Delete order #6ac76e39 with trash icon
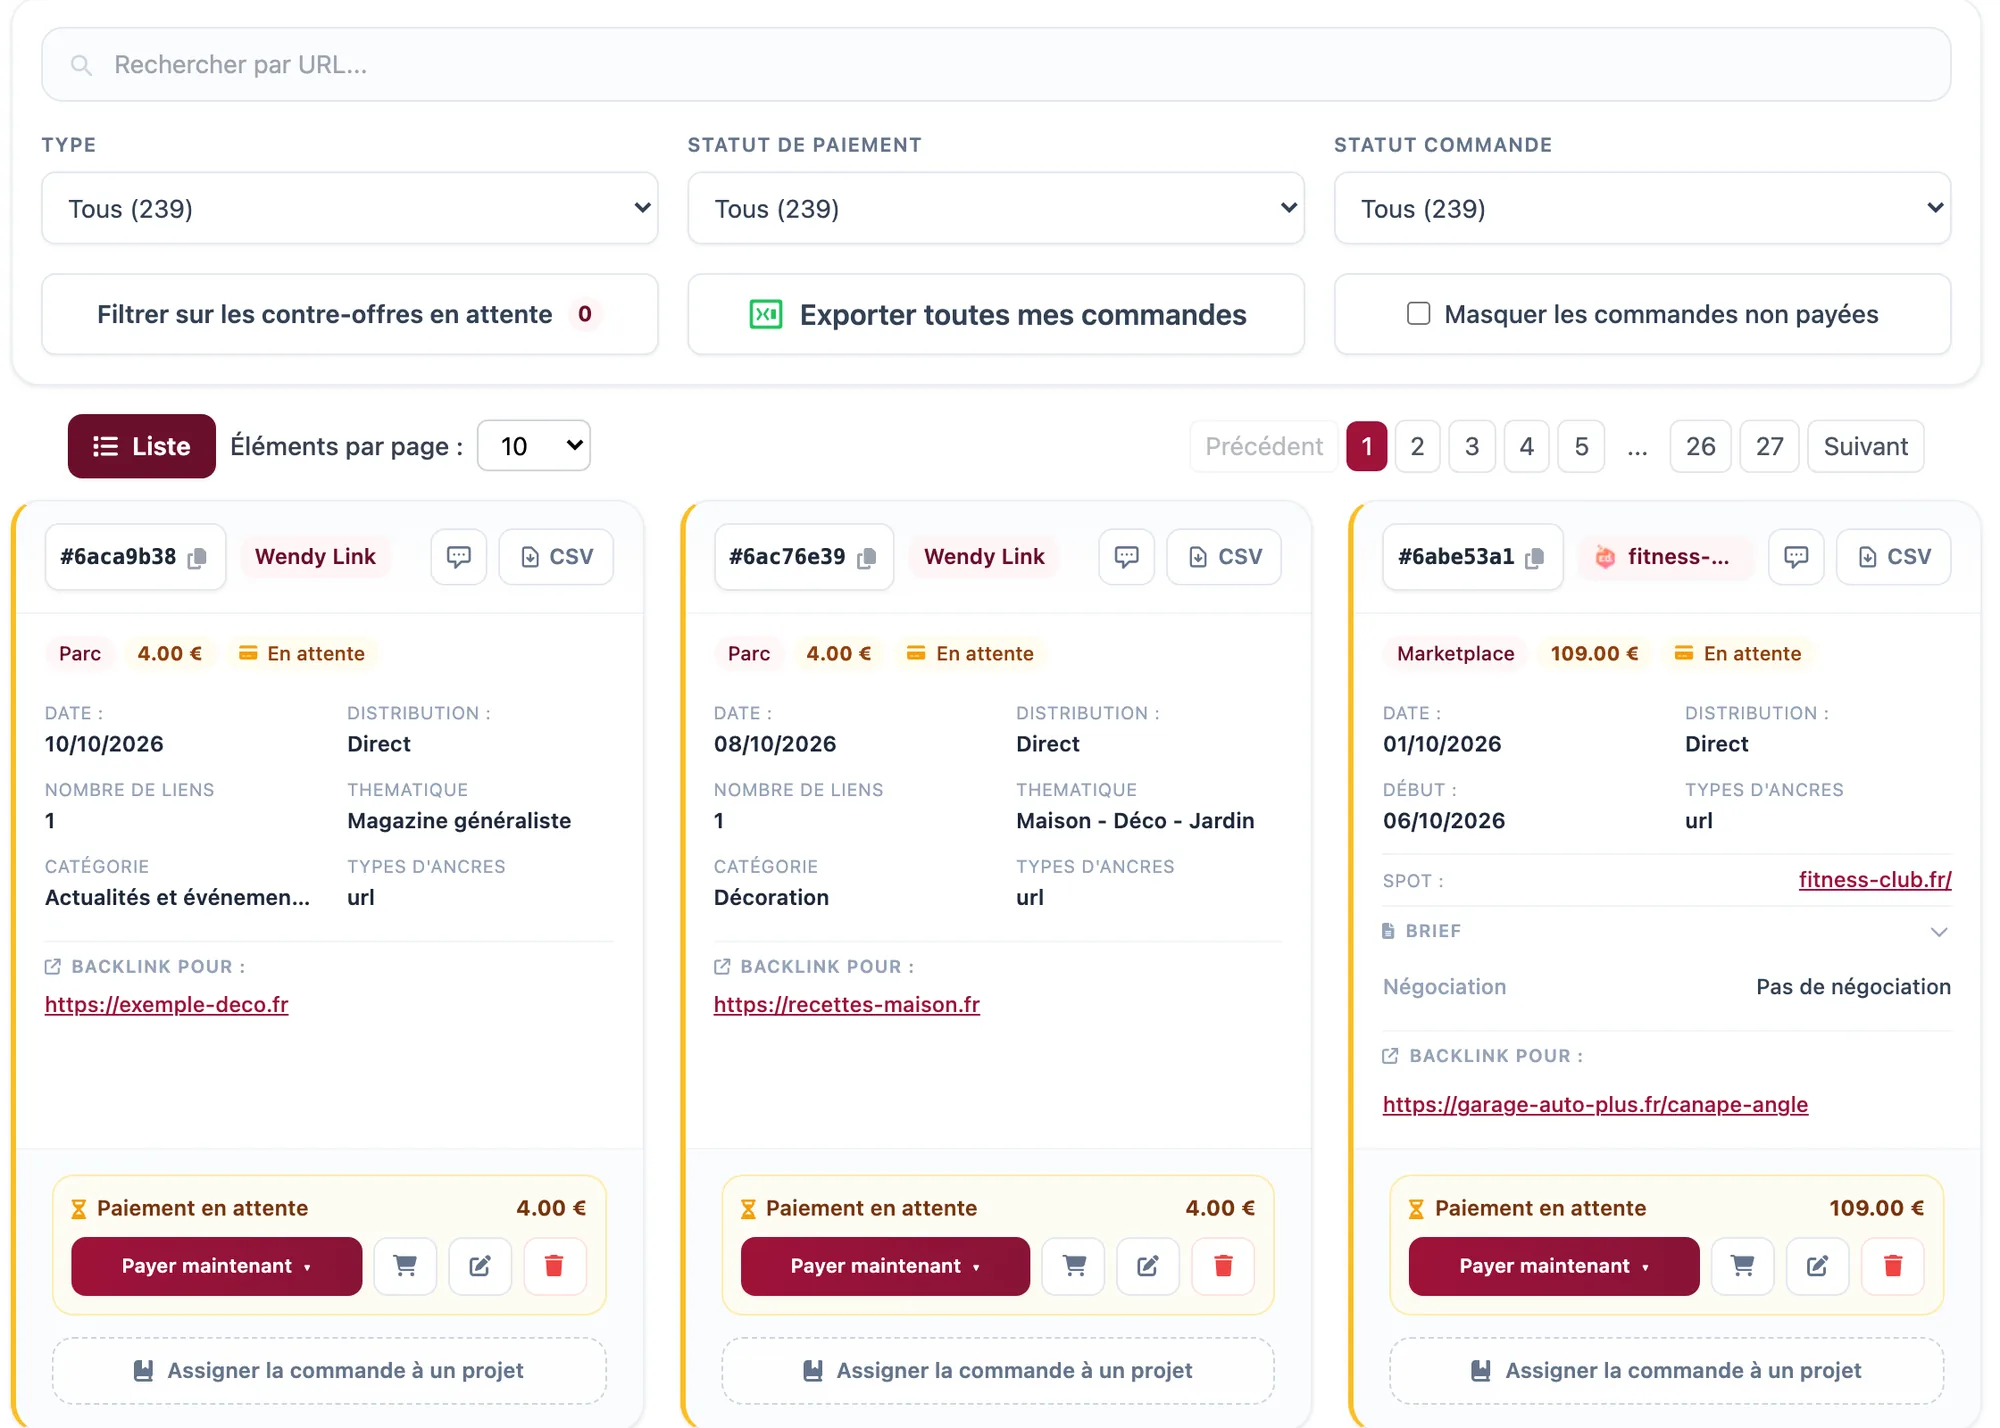This screenshot has height=1428, width=2000. [1223, 1266]
